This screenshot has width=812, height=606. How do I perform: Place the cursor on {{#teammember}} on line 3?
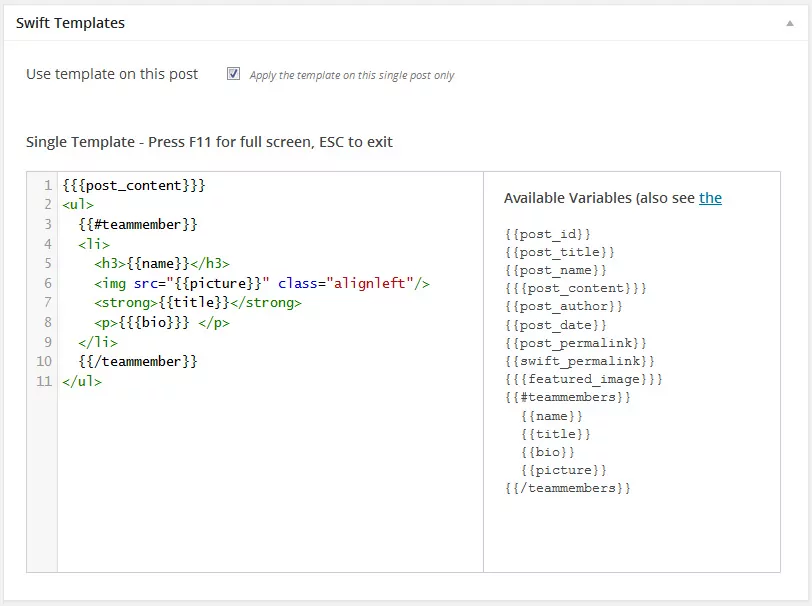click(138, 224)
